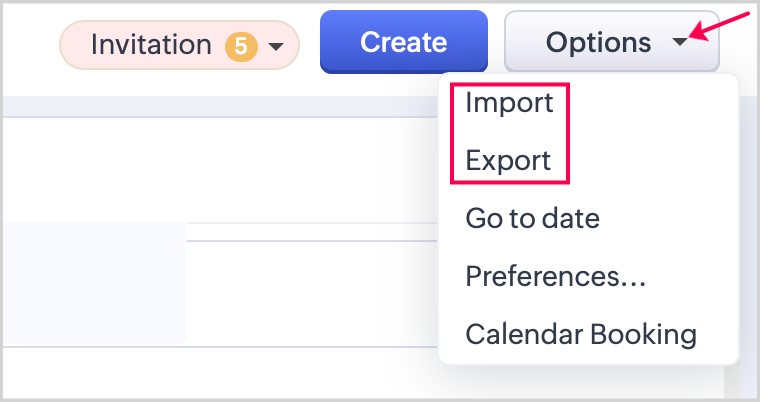Screen dimensions: 760x402
Task: Click the light blue calendar header band
Action: click(x=220, y=106)
